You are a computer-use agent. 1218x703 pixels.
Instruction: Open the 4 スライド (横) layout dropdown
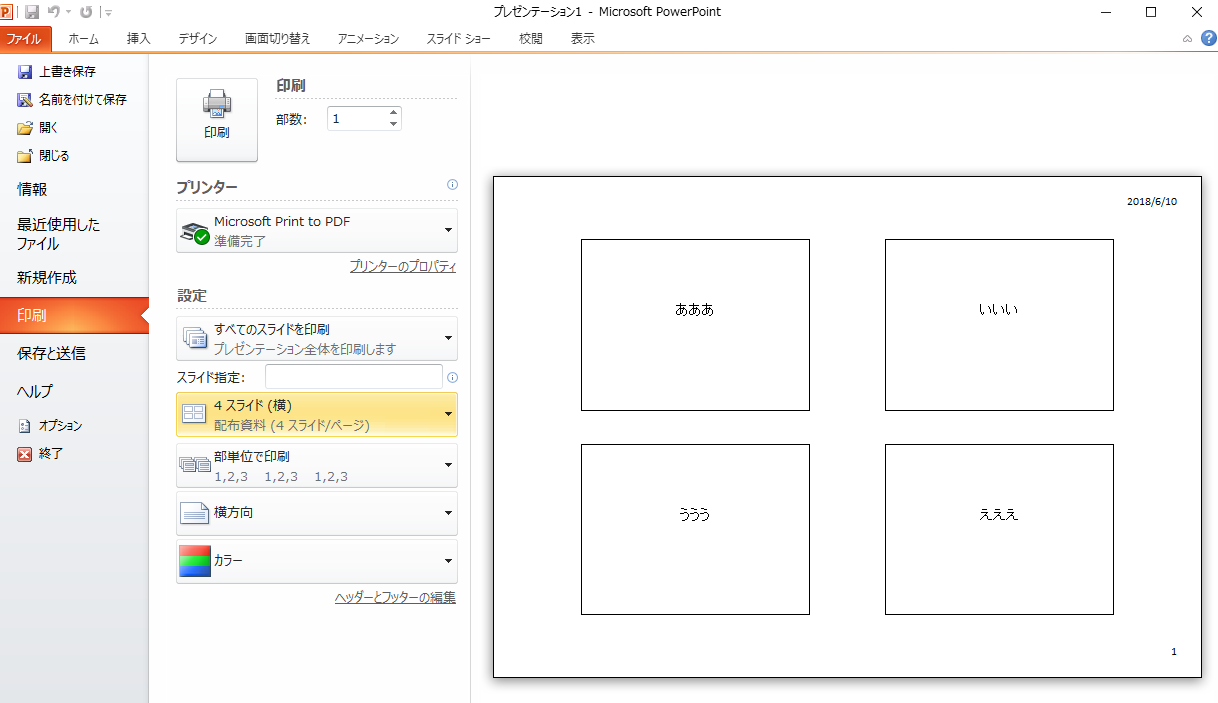316,414
